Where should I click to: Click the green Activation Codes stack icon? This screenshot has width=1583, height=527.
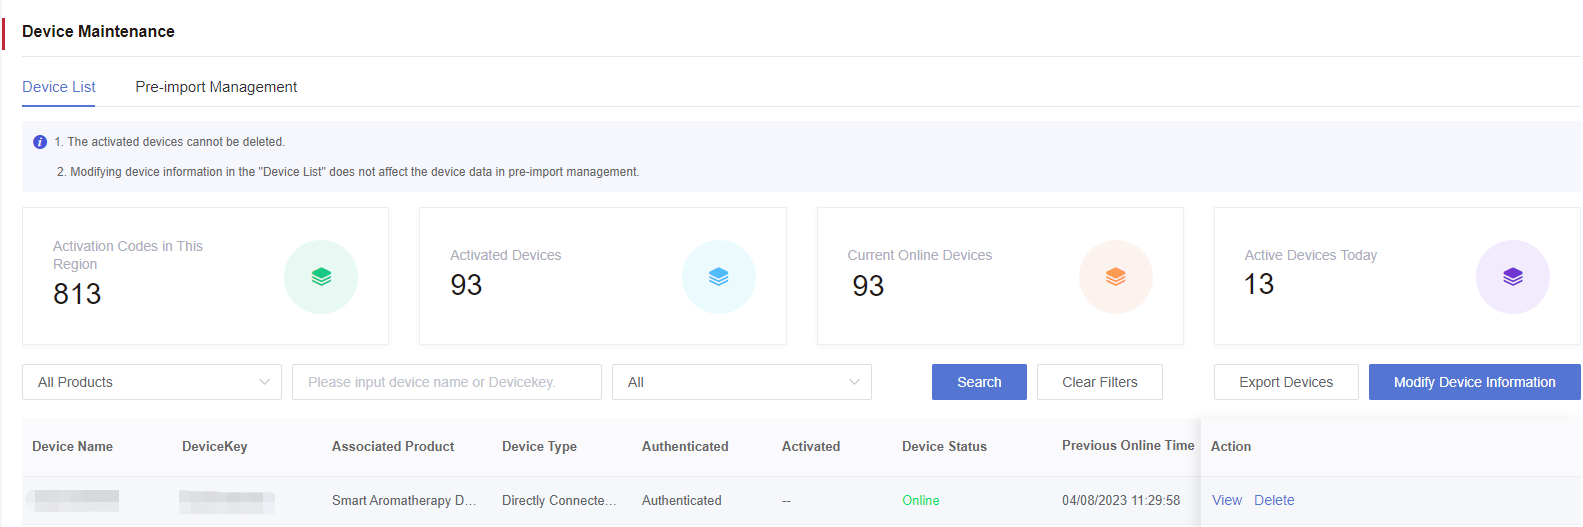tap(321, 277)
